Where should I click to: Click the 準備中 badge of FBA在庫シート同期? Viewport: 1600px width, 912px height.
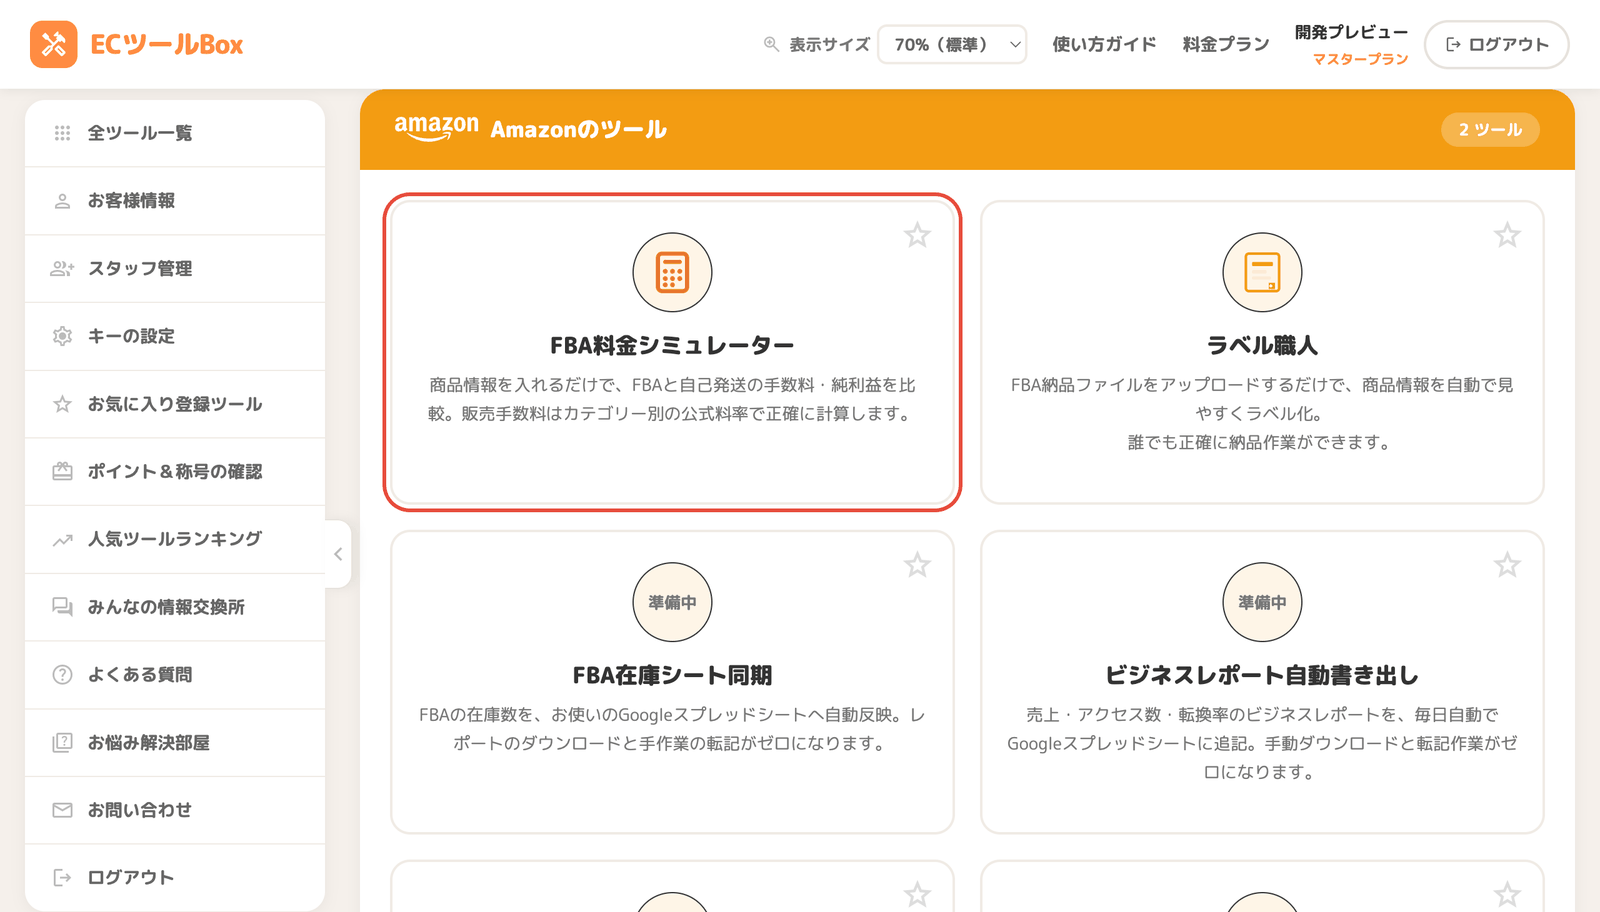click(x=672, y=602)
